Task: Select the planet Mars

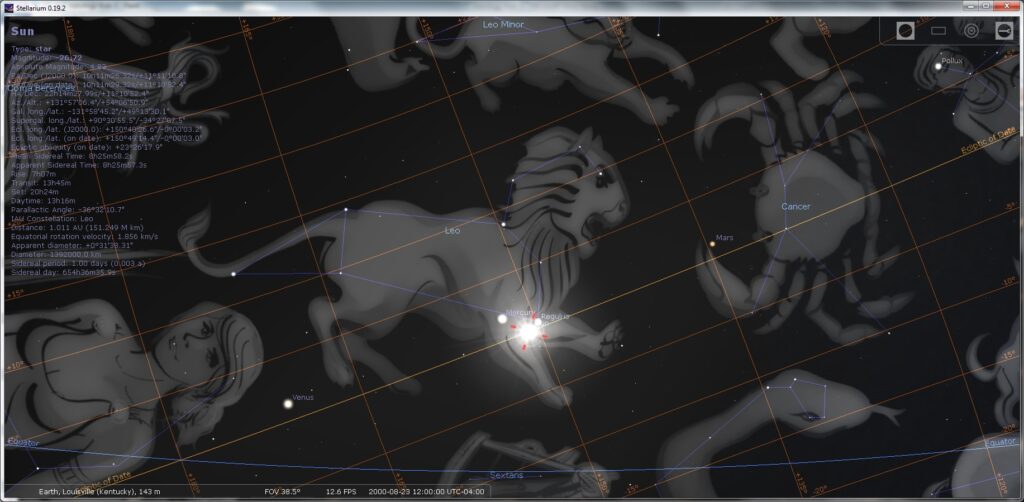Action: (x=712, y=244)
